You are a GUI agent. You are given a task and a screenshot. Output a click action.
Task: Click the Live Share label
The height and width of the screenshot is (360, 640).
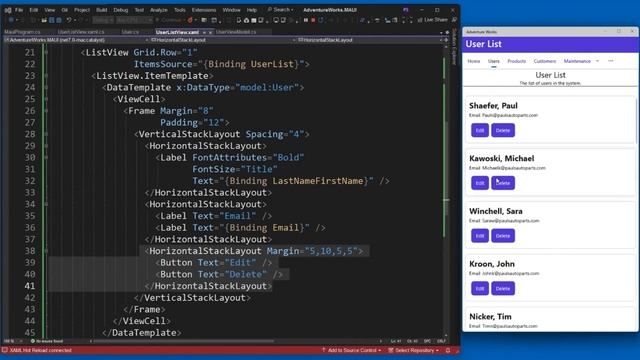pyautogui.click(x=436, y=20)
